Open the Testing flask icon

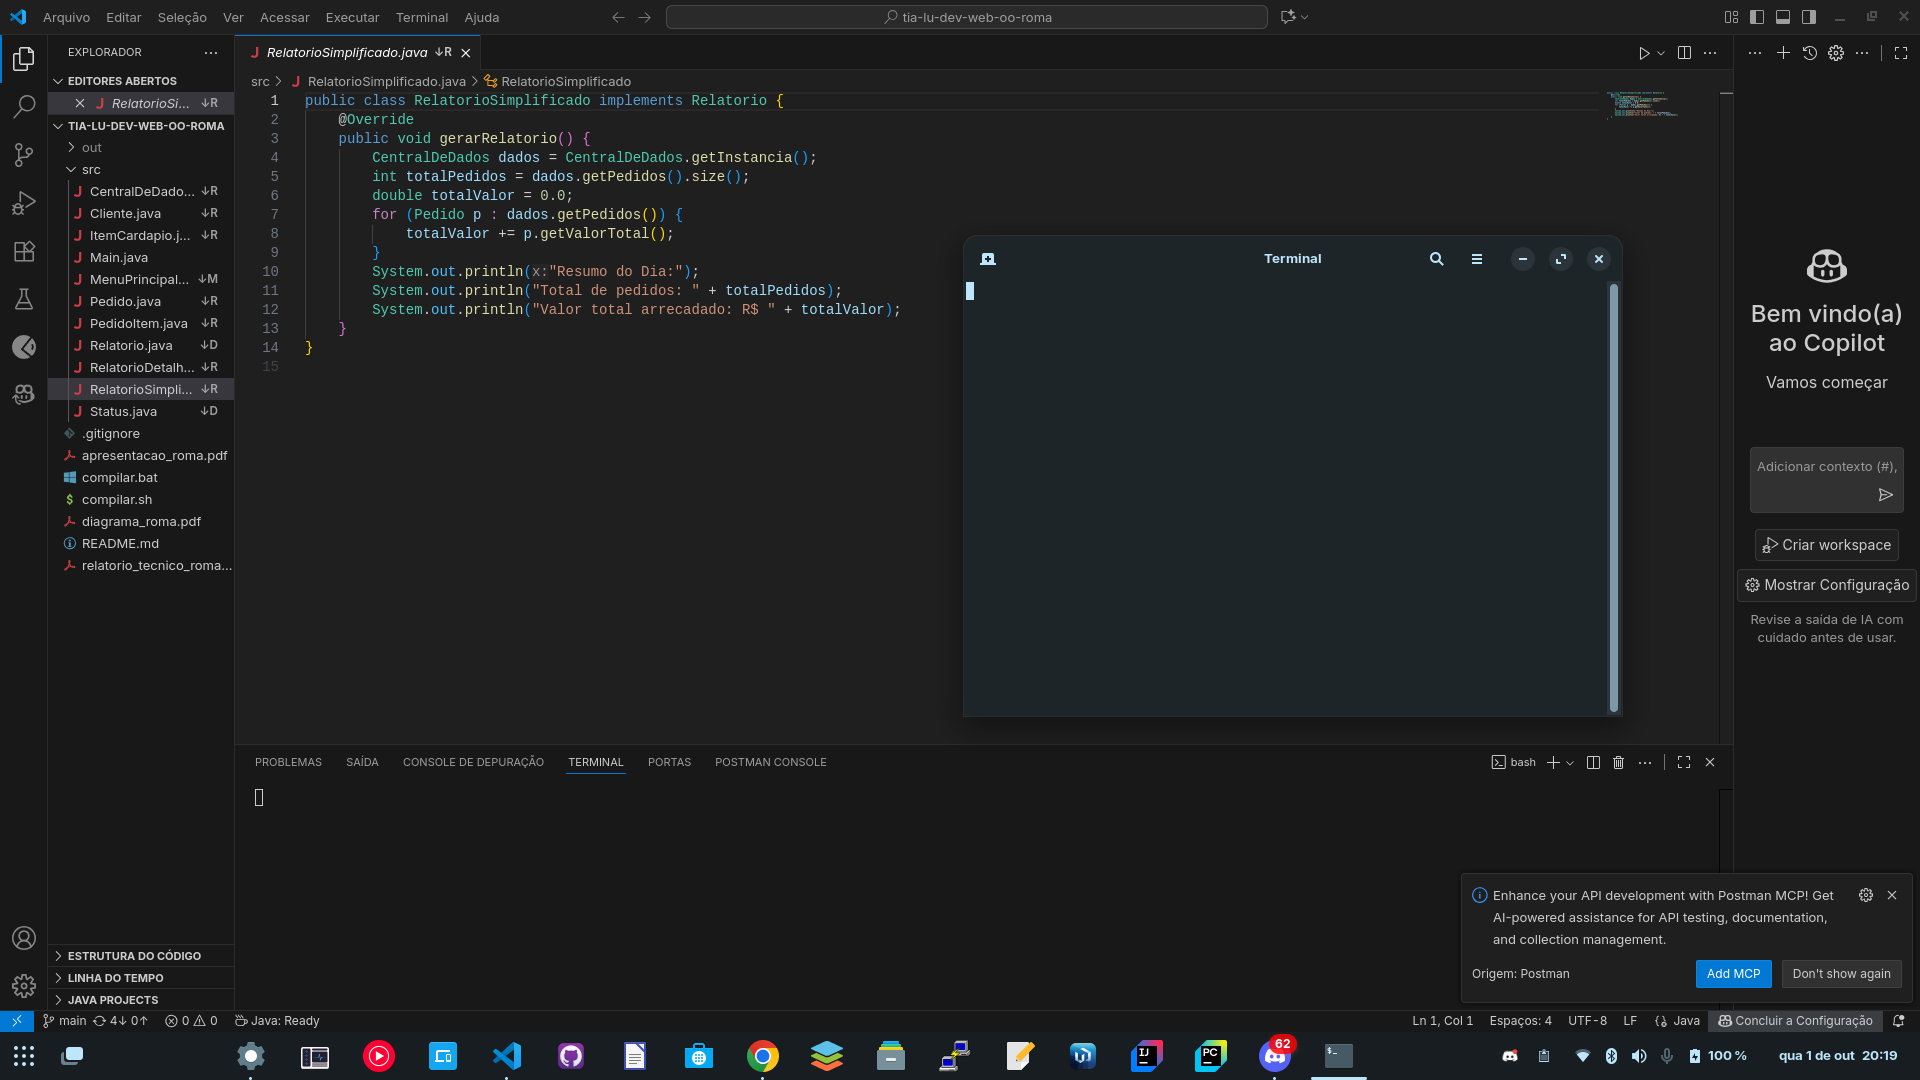pos(24,299)
